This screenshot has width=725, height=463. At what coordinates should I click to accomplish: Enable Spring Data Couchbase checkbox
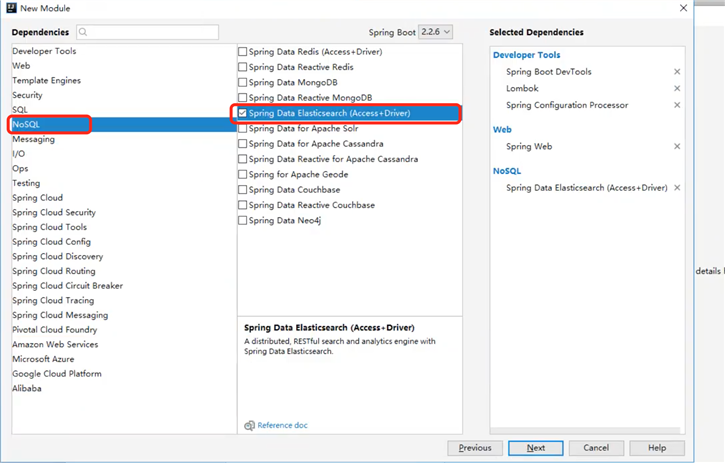242,190
